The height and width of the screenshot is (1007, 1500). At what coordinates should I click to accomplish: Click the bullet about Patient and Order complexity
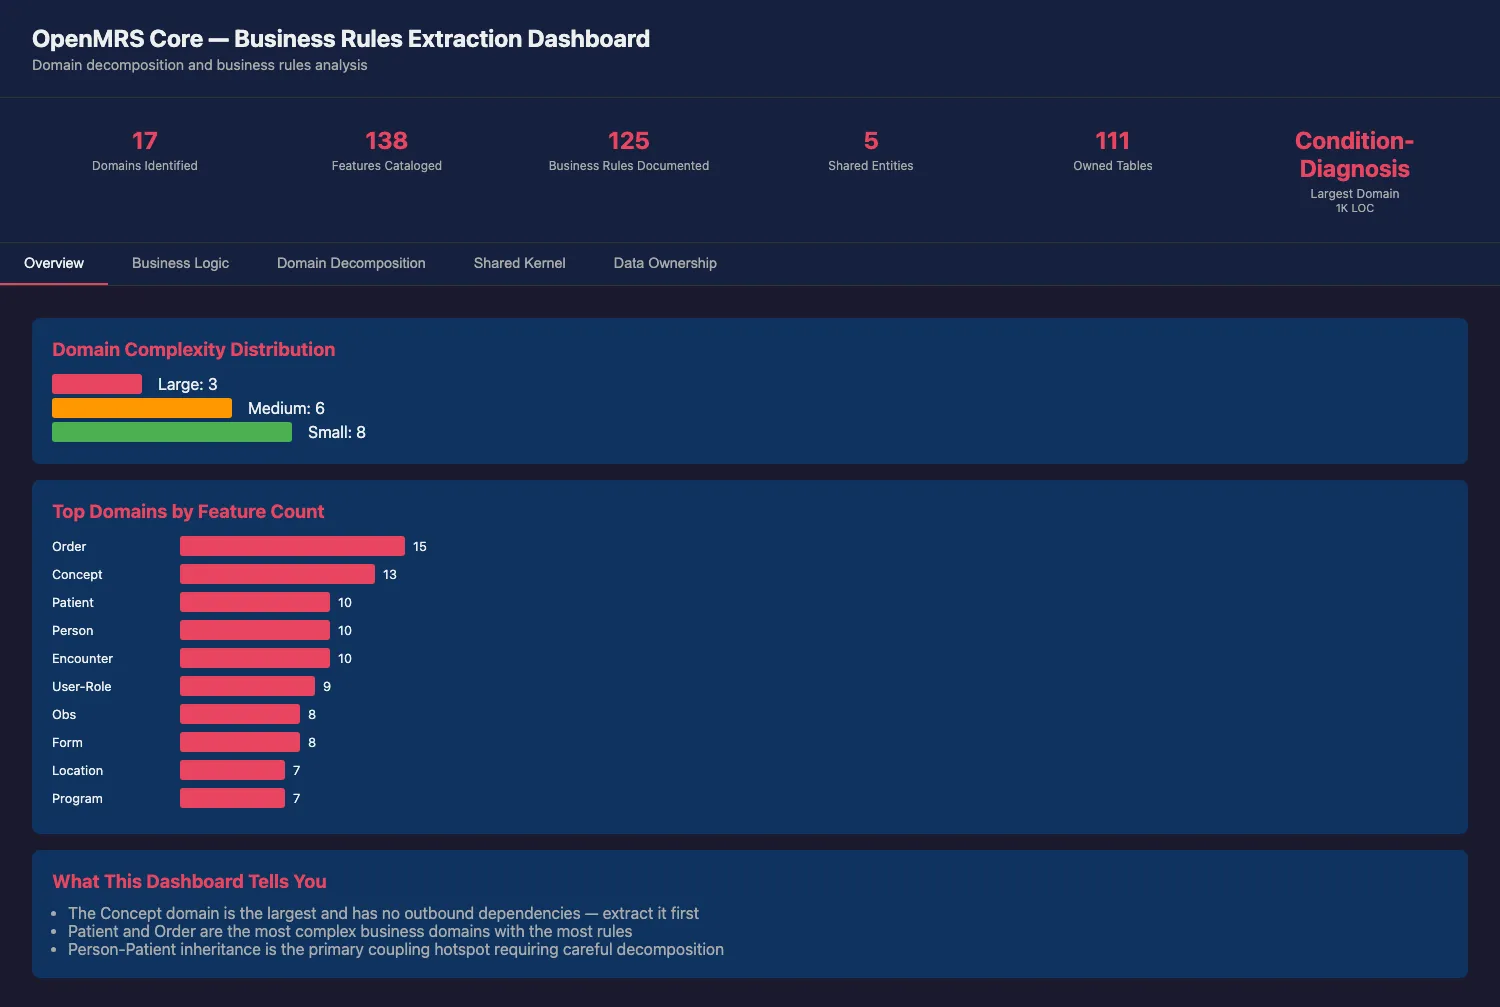coord(350,931)
